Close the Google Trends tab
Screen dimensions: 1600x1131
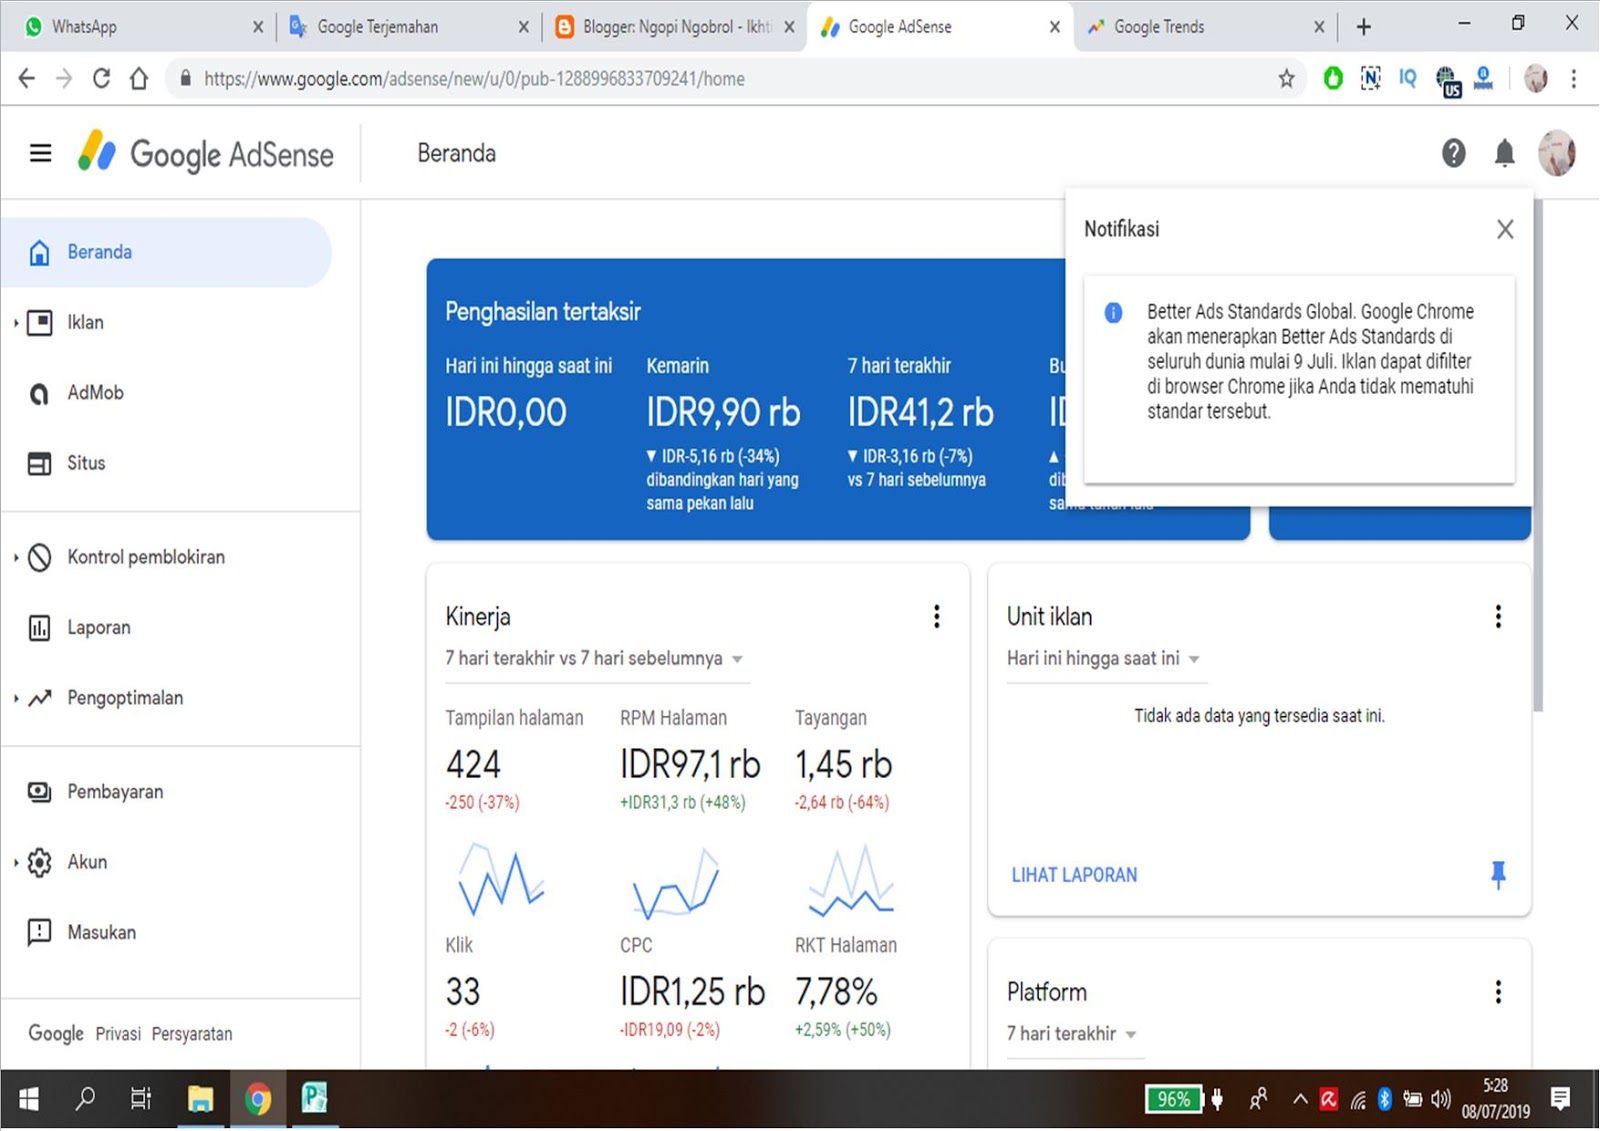pos(1319,27)
